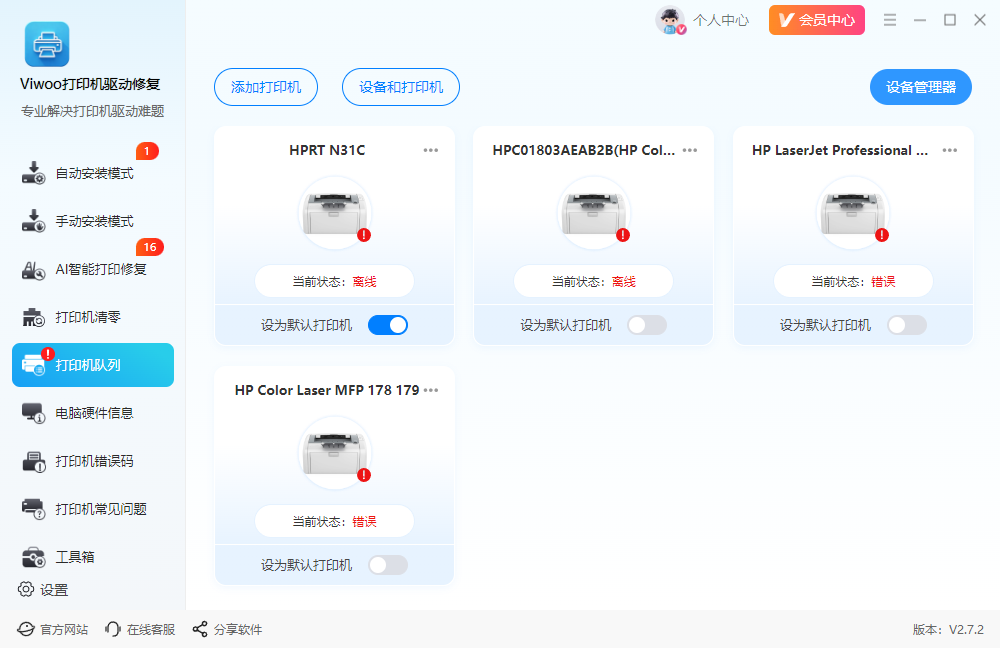Click the 在线客服 headset icon
This screenshot has height=650, width=1000.
point(113,630)
